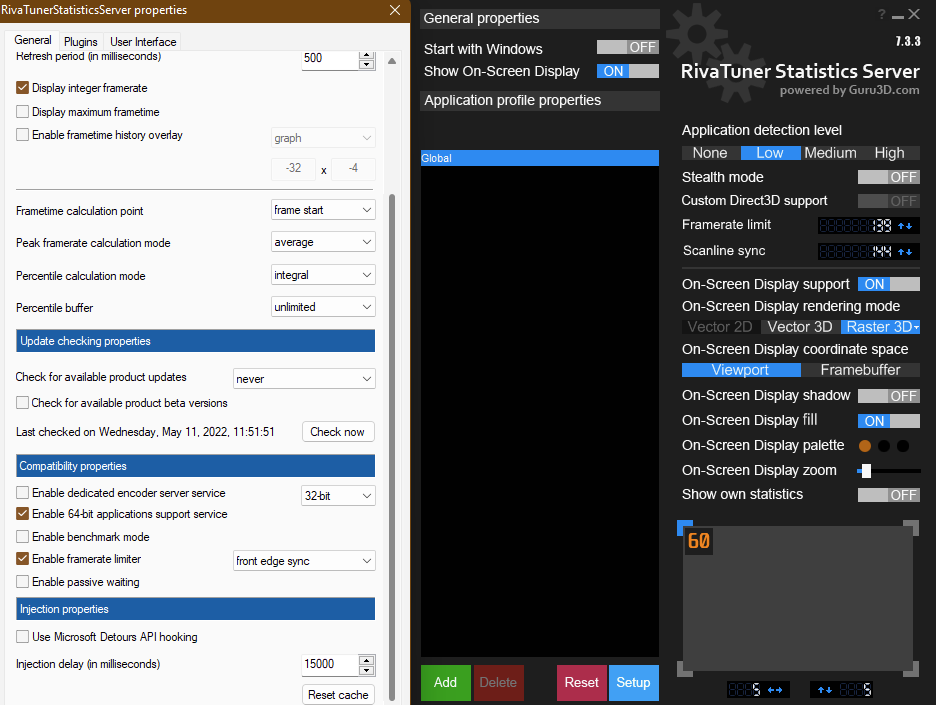The image size is (936, 705).
Task: Decrease Refresh period with down spinner arrow
Action: 367,64
